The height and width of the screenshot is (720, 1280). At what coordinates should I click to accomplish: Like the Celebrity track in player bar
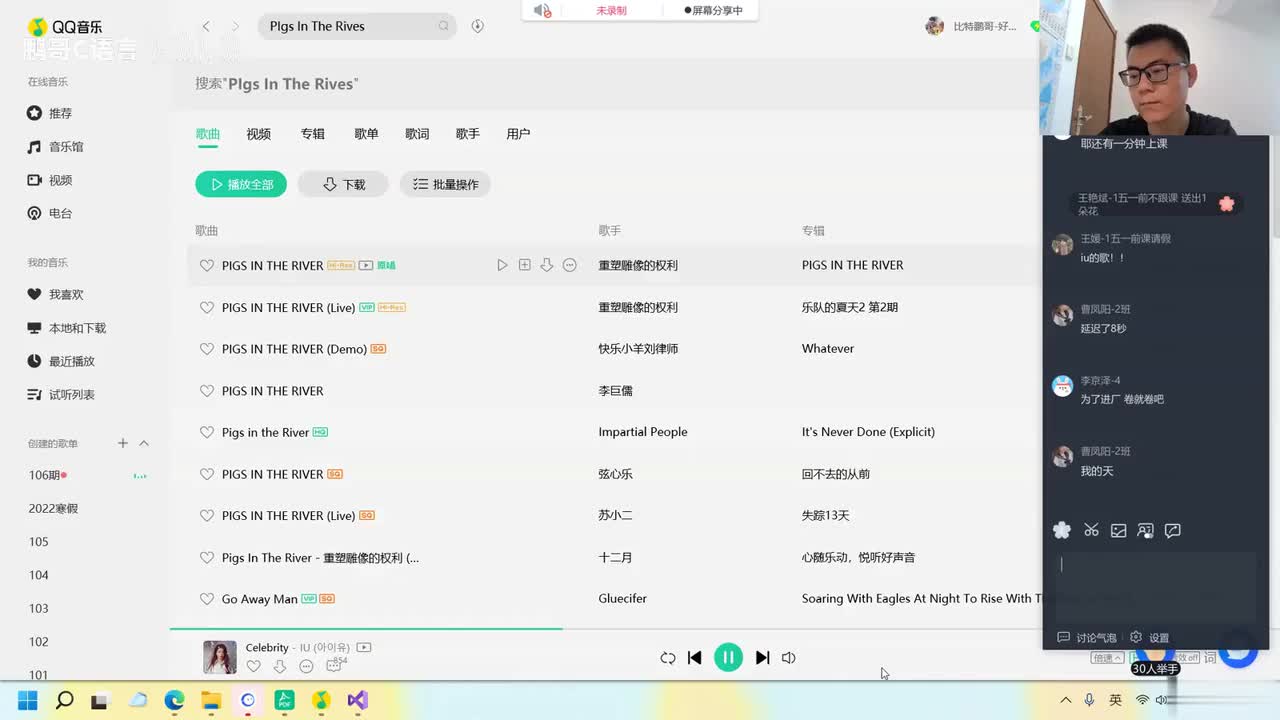click(x=254, y=666)
